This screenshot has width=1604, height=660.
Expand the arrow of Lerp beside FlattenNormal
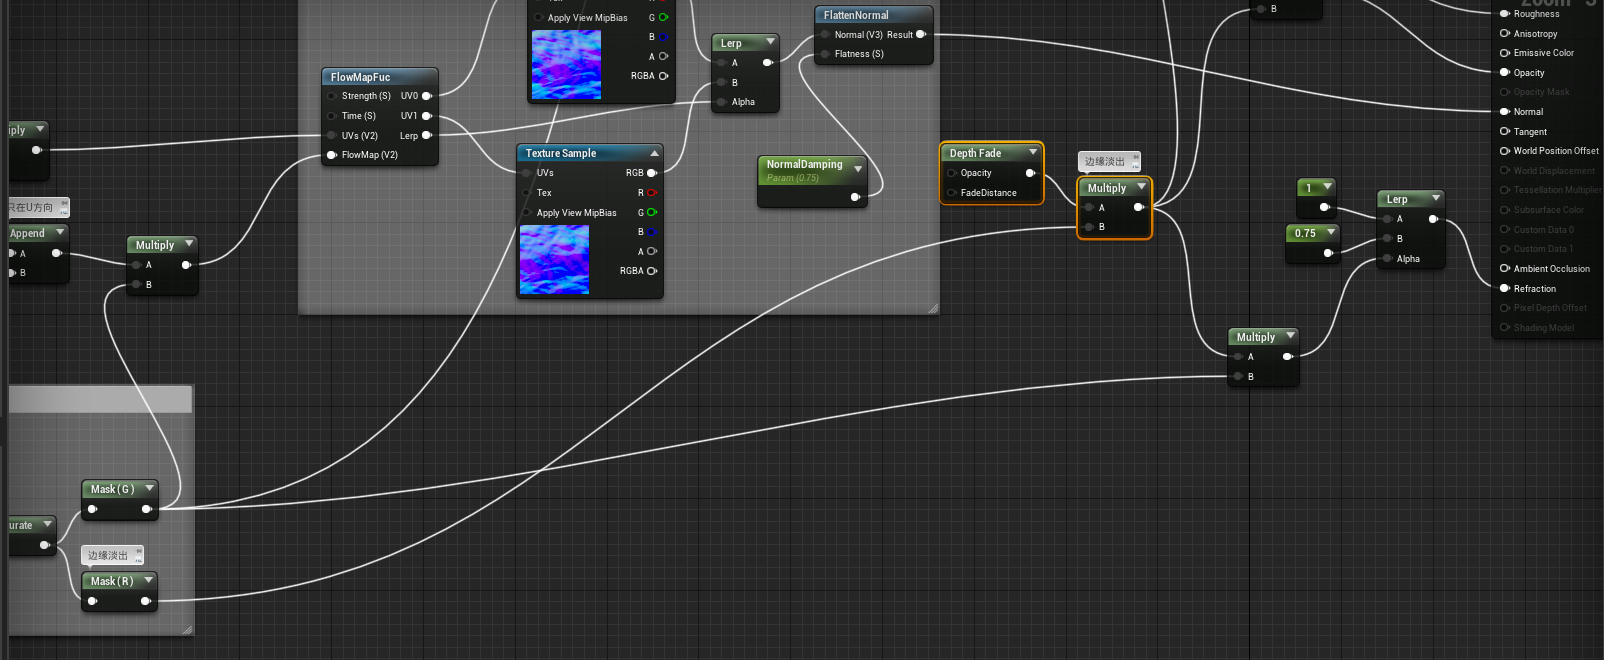point(770,42)
